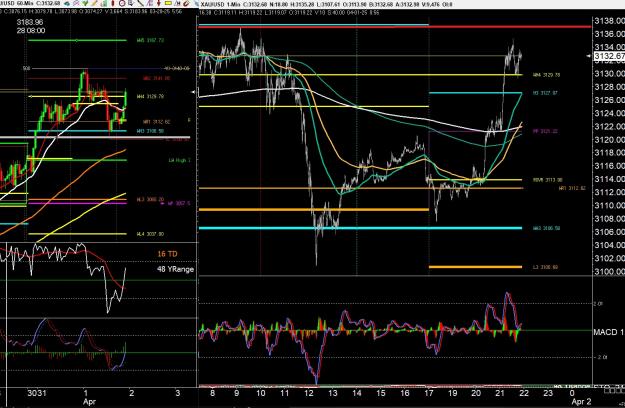
Task: Click the 3031 date label on the 60-min time axis
Action: 37,393
